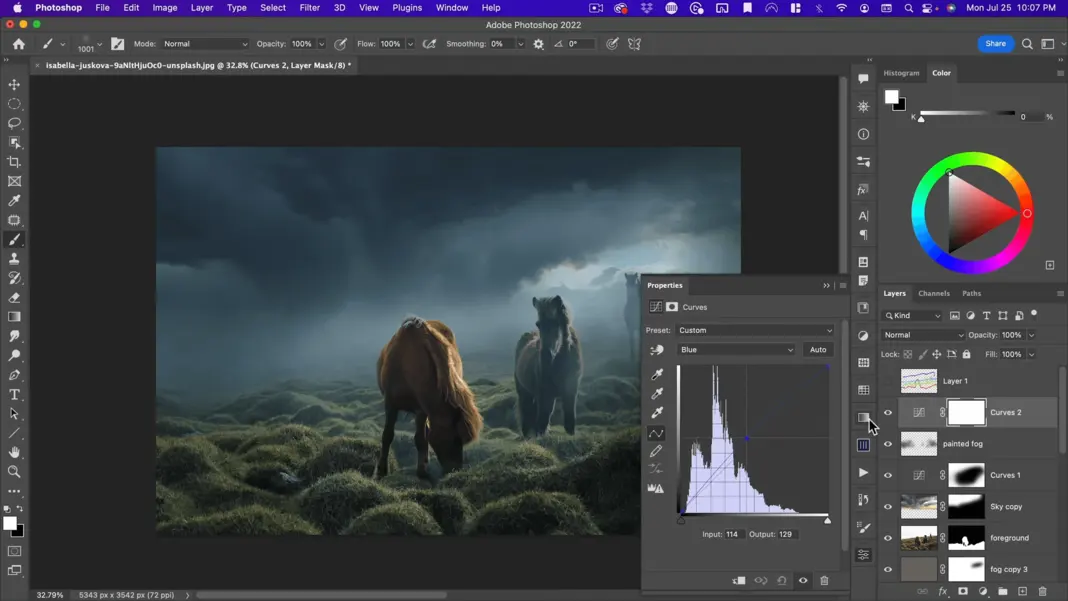Click the Auto button in Curves

tap(818, 350)
